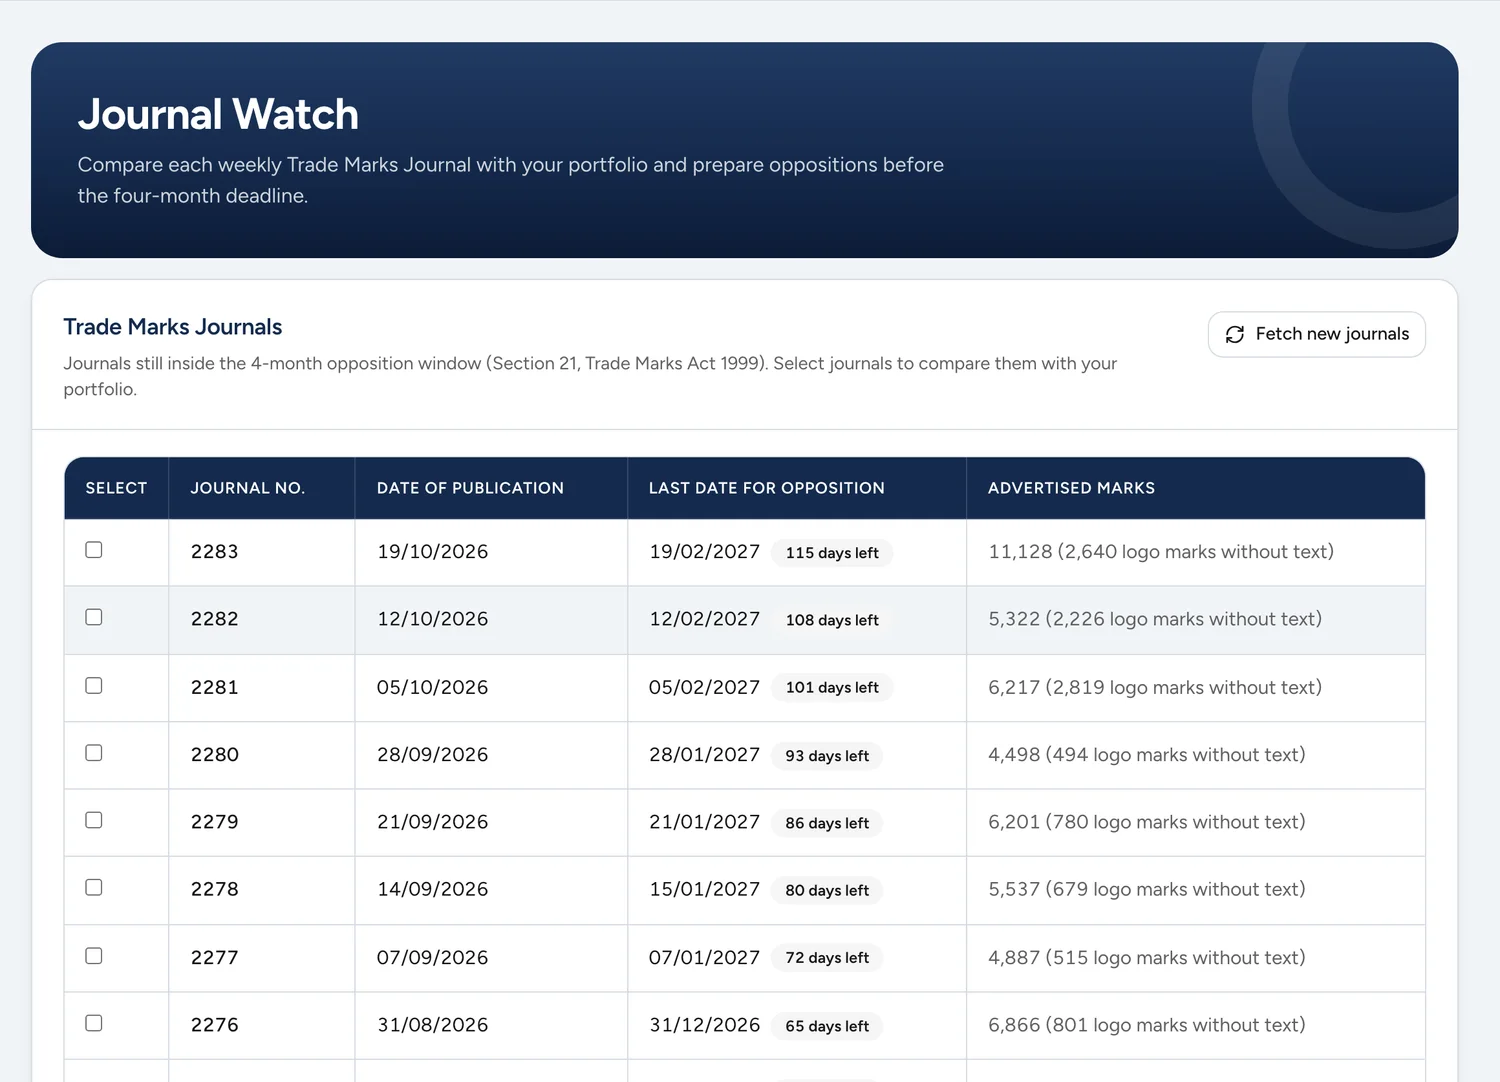Screen dimensions: 1500x1082
Task: Click the 80 days left badge
Action: [x=827, y=890]
